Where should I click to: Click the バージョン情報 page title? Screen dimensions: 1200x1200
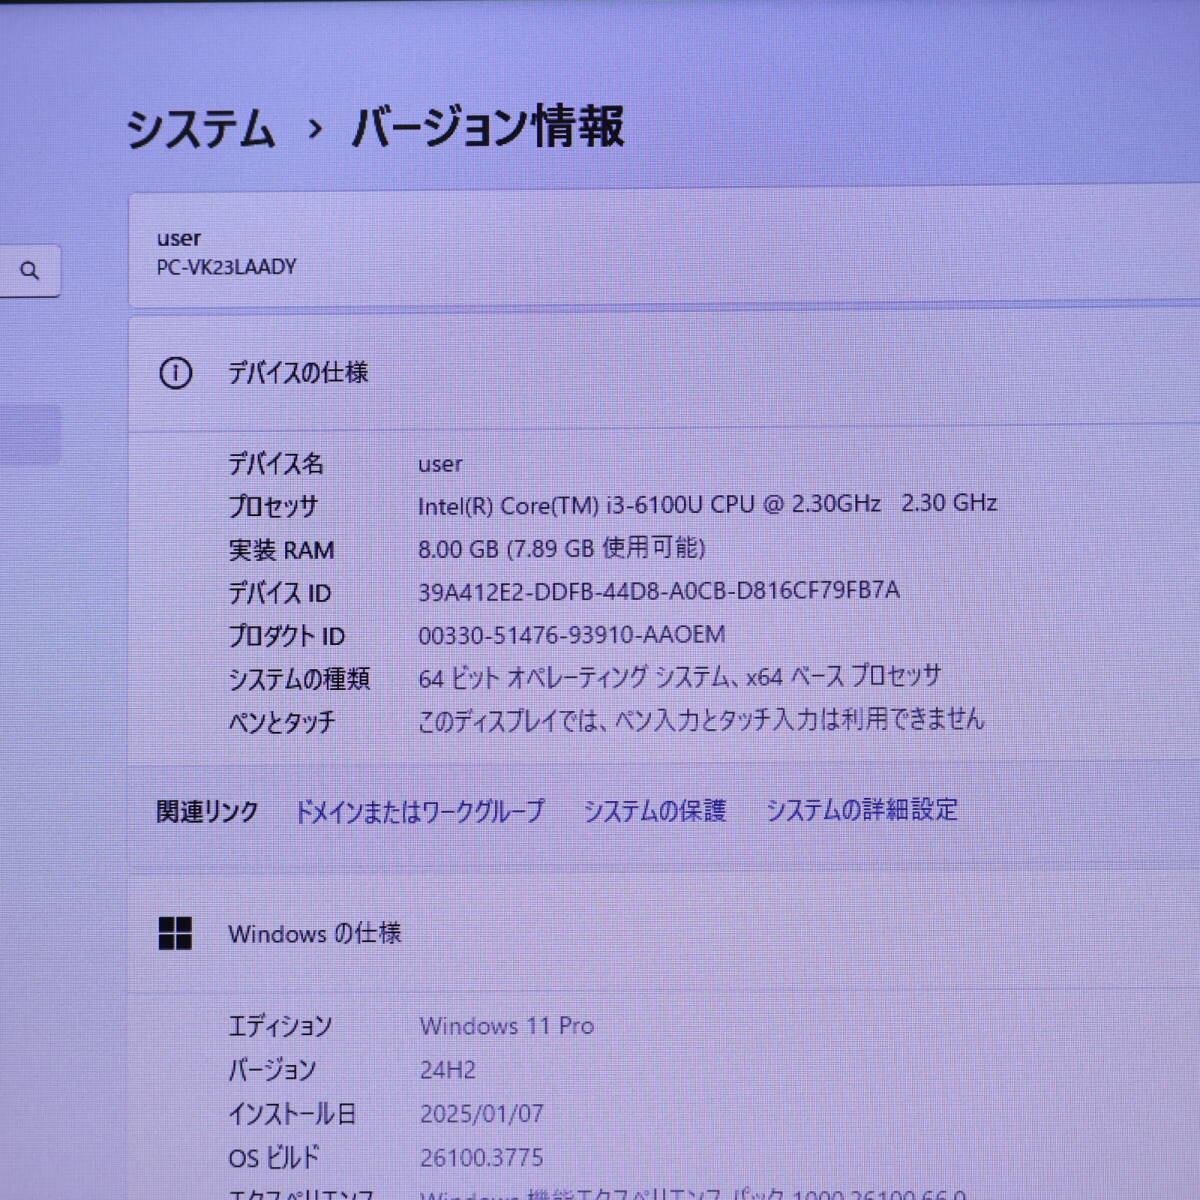488,127
